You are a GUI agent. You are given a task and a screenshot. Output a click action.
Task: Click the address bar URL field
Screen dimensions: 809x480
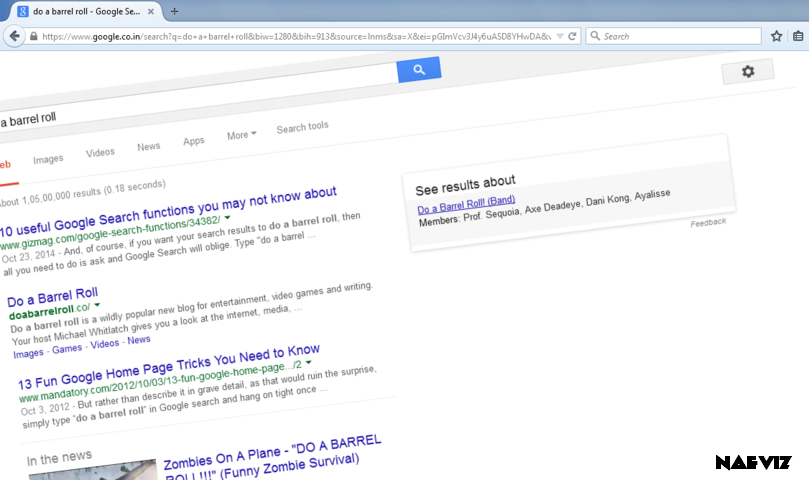point(297,36)
